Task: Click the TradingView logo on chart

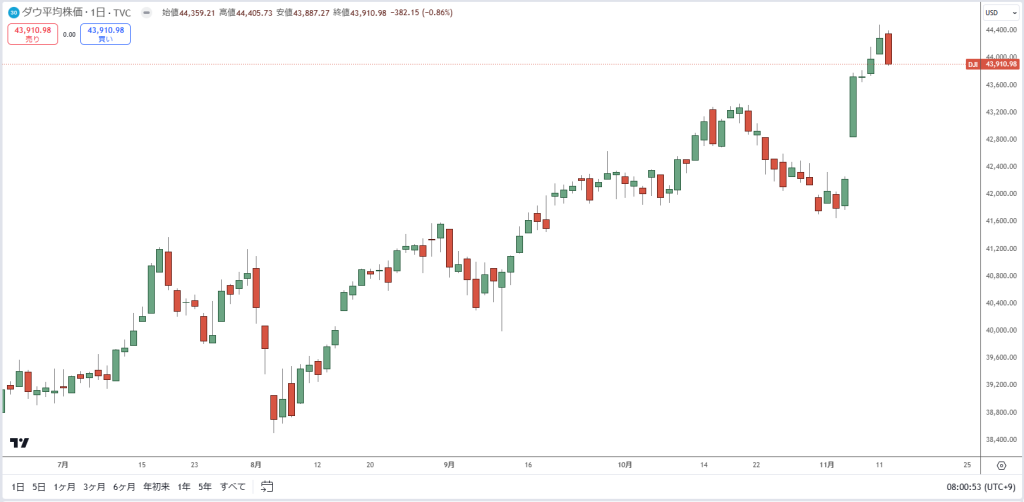Action: coord(20,443)
